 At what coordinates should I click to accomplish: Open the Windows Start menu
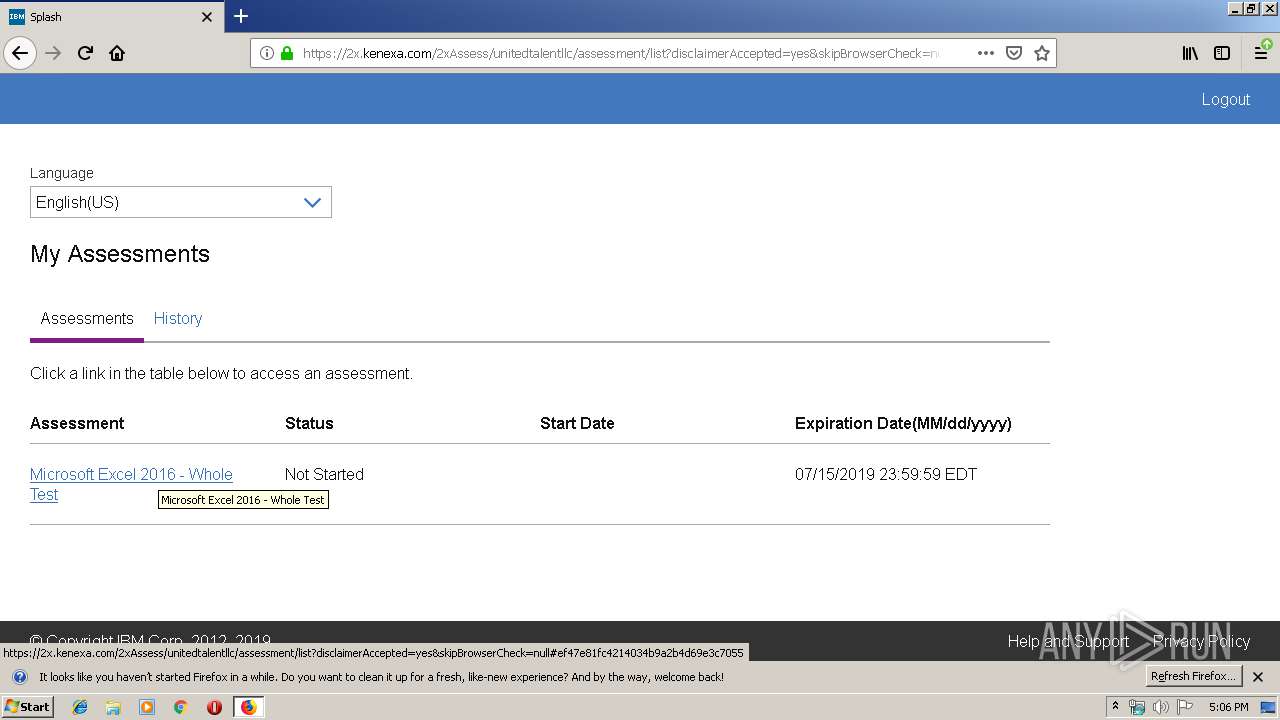click(x=27, y=706)
